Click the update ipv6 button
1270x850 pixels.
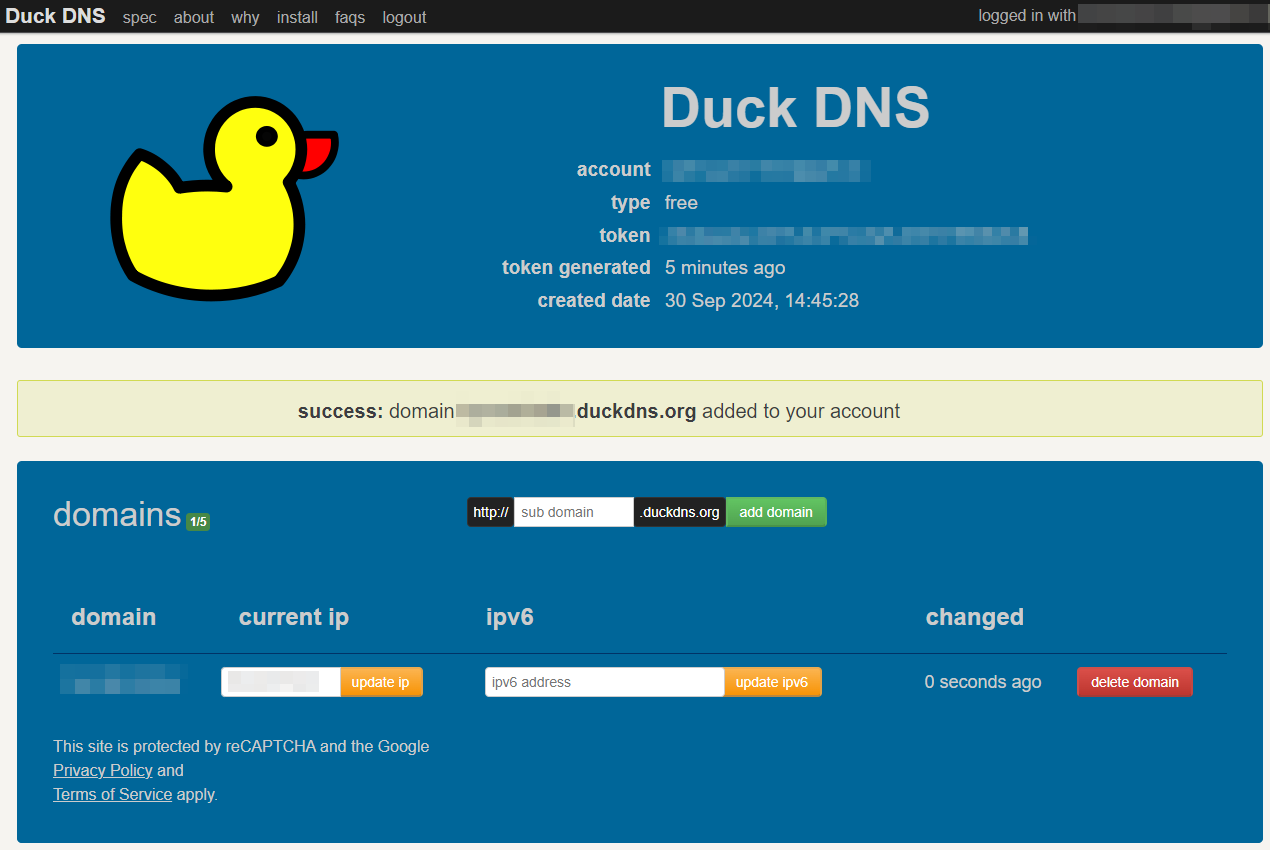tap(772, 682)
